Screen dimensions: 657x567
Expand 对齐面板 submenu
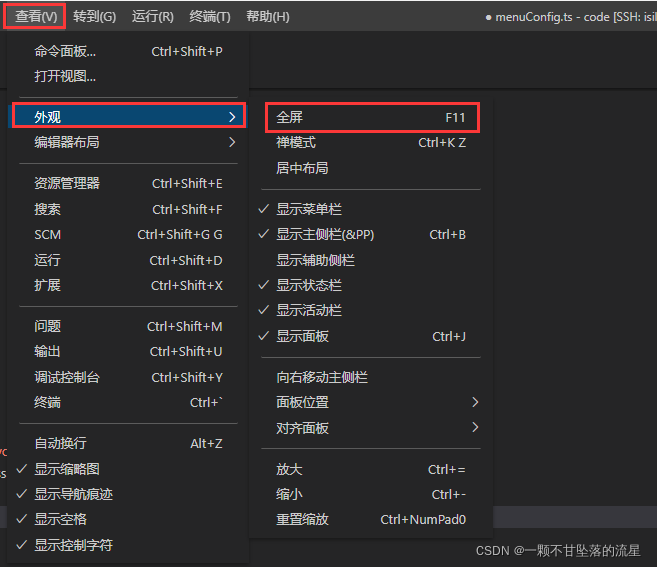(x=371, y=428)
